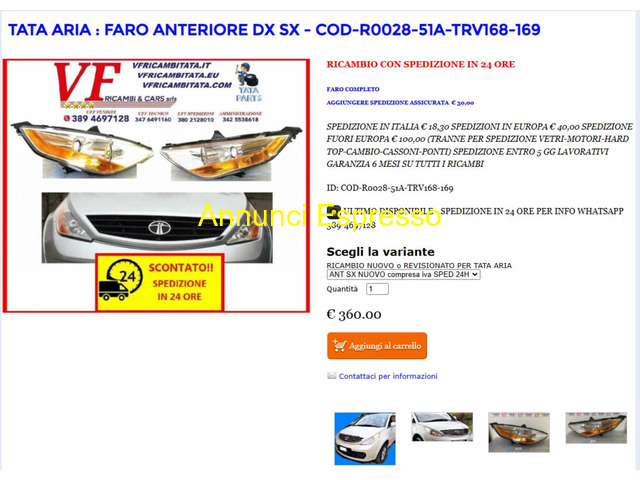This screenshot has width=640, height=480.
Task: View the third thumbnail of the orange headlight
Action: click(x=519, y=432)
